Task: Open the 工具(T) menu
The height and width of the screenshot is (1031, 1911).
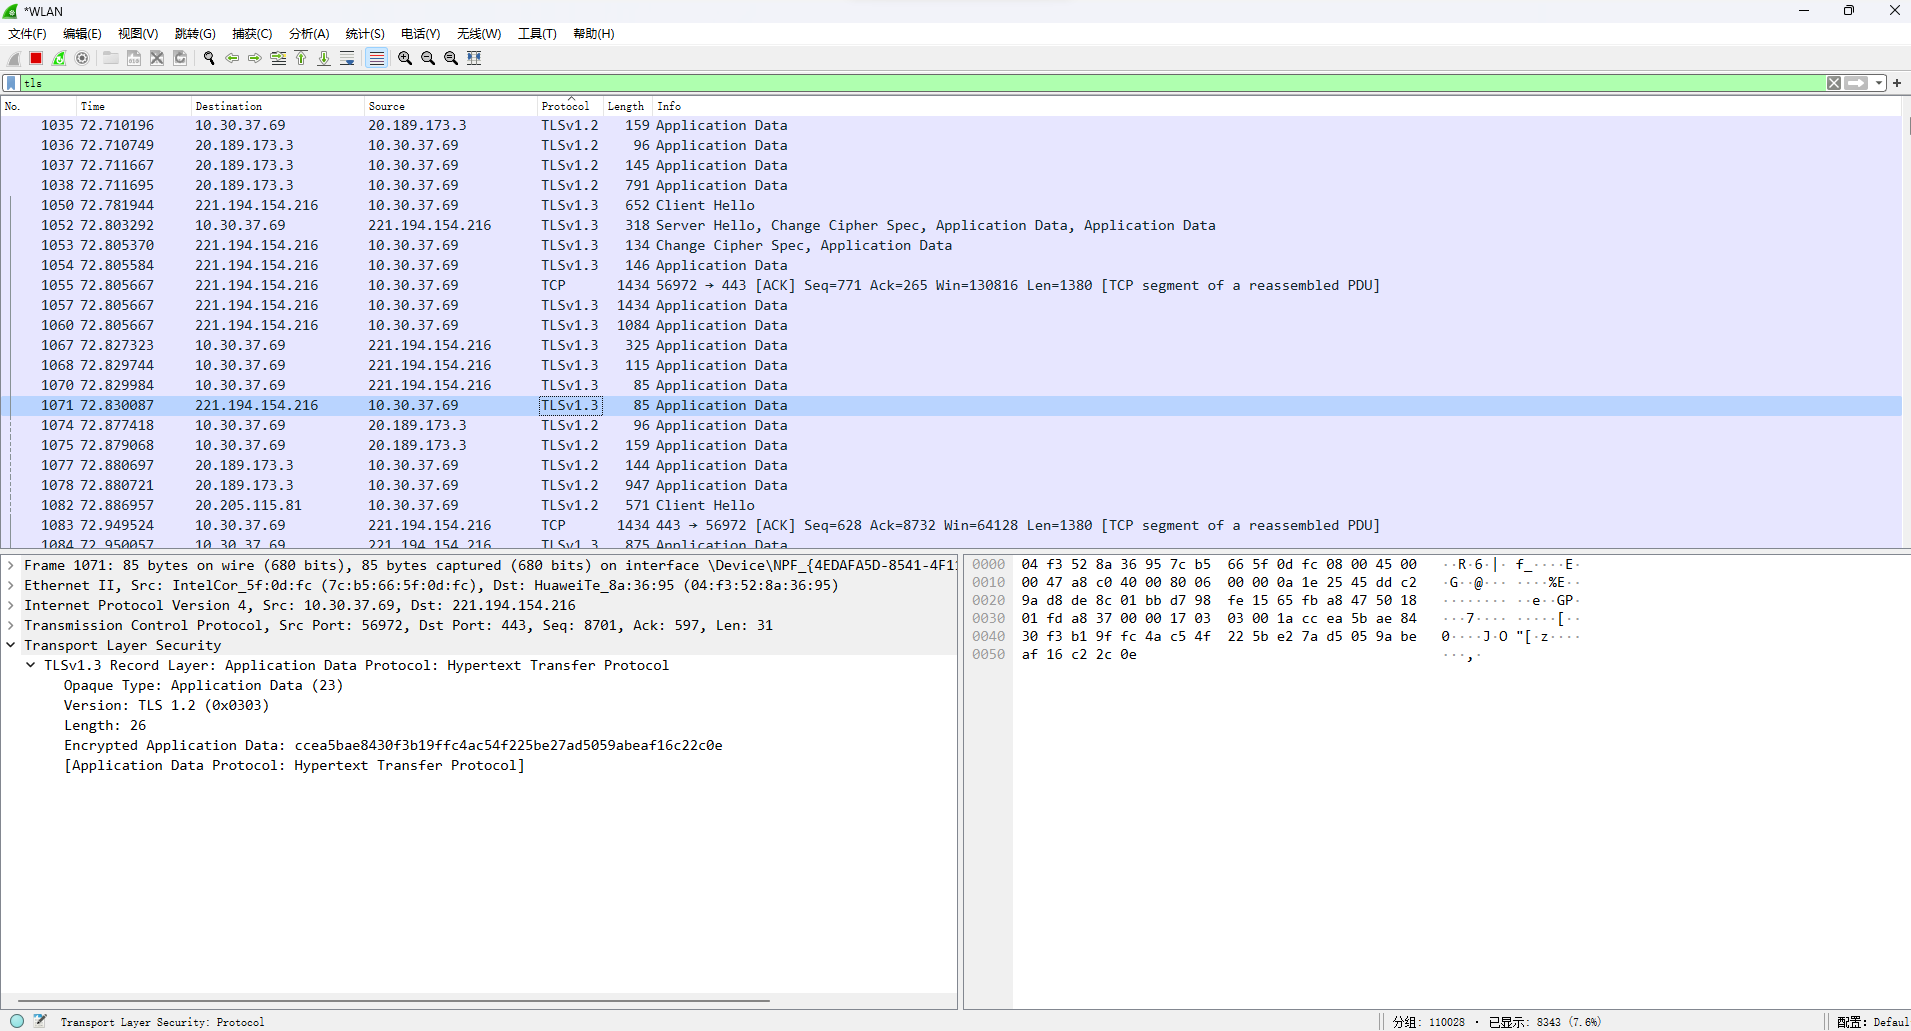Action: pos(537,34)
